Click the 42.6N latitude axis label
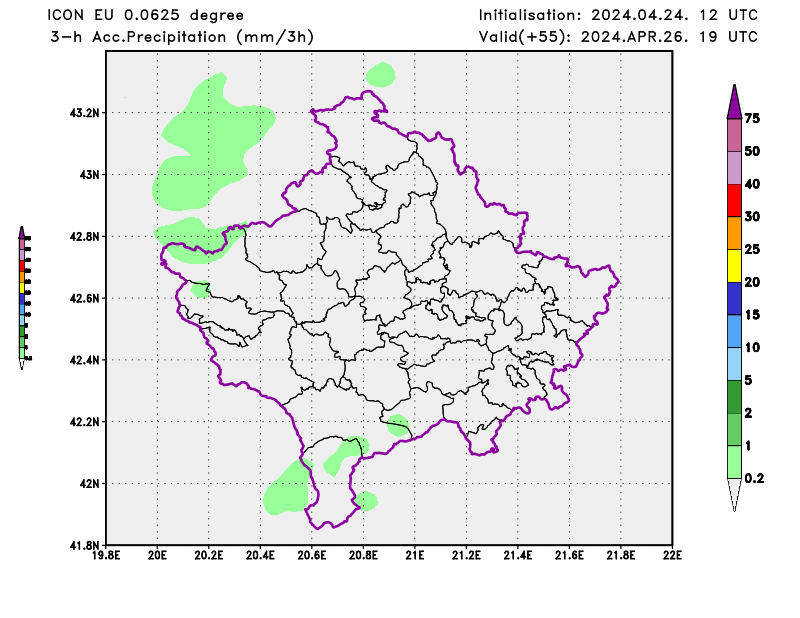This screenshot has height=618, width=800. (x=84, y=298)
